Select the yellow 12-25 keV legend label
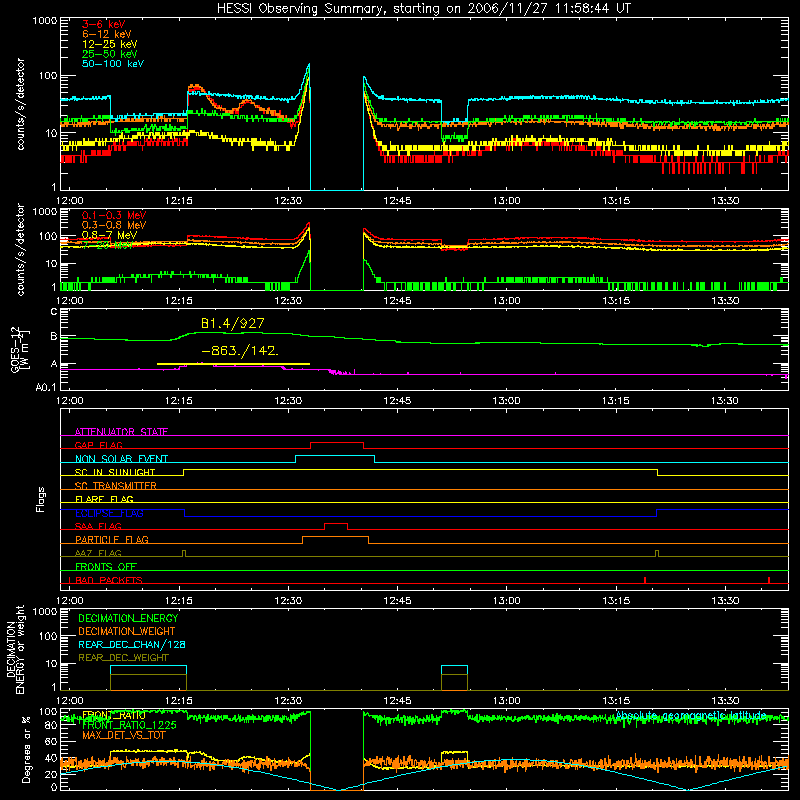This screenshot has height=800, width=800. pos(110,44)
